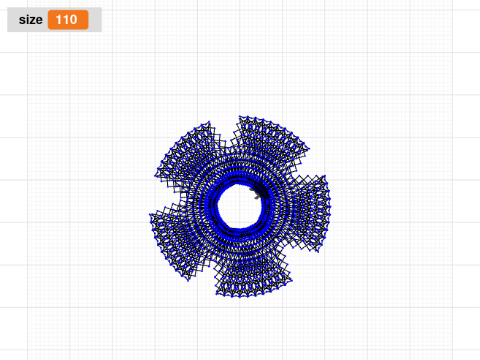
Task: Click the gray edge of the size monitor
Action: click(x=95, y=20)
